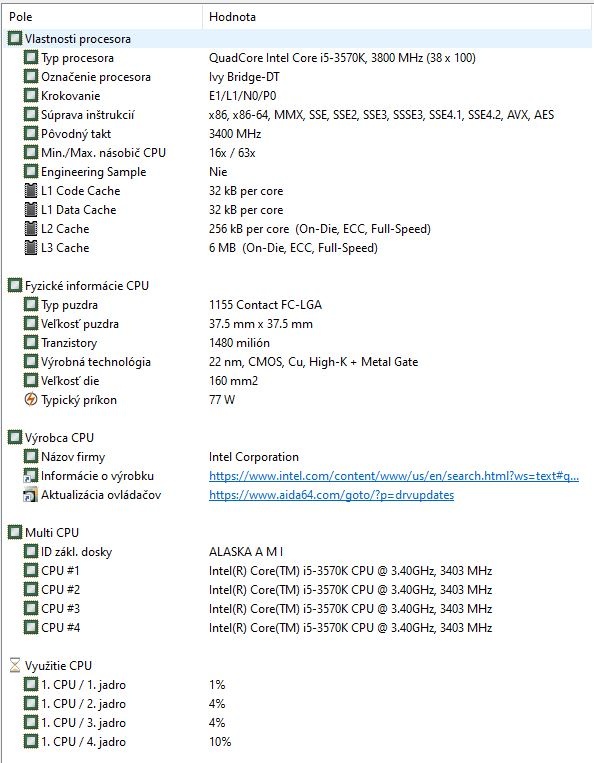The height and width of the screenshot is (763, 594).
Task: Click the Názov firmy row icon
Action: click(x=31, y=456)
